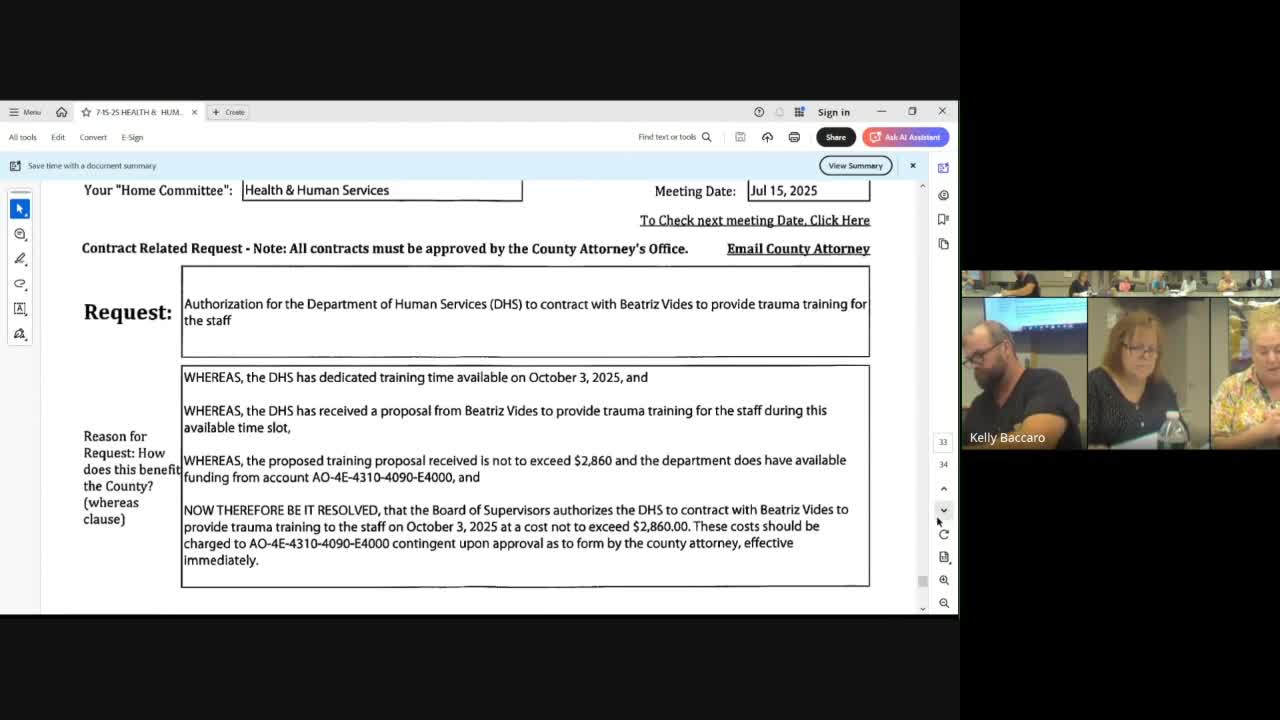
Task: Click the document summary banner icon
Action: (x=15, y=166)
